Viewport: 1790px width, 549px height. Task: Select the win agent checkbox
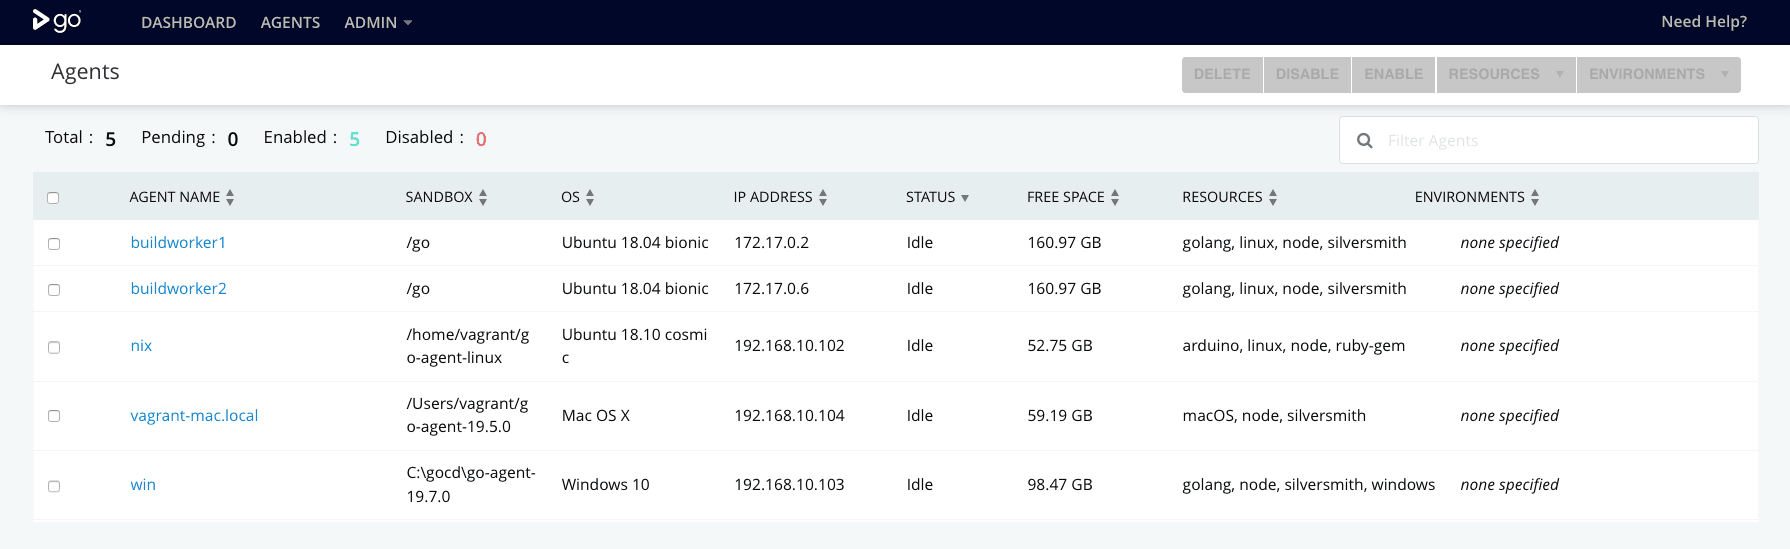[54, 486]
